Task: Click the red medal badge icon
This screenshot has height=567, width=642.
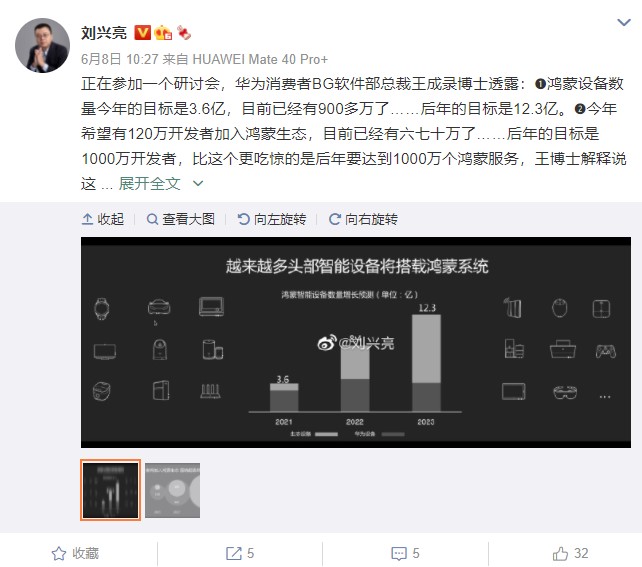Action: pyautogui.click(x=183, y=32)
